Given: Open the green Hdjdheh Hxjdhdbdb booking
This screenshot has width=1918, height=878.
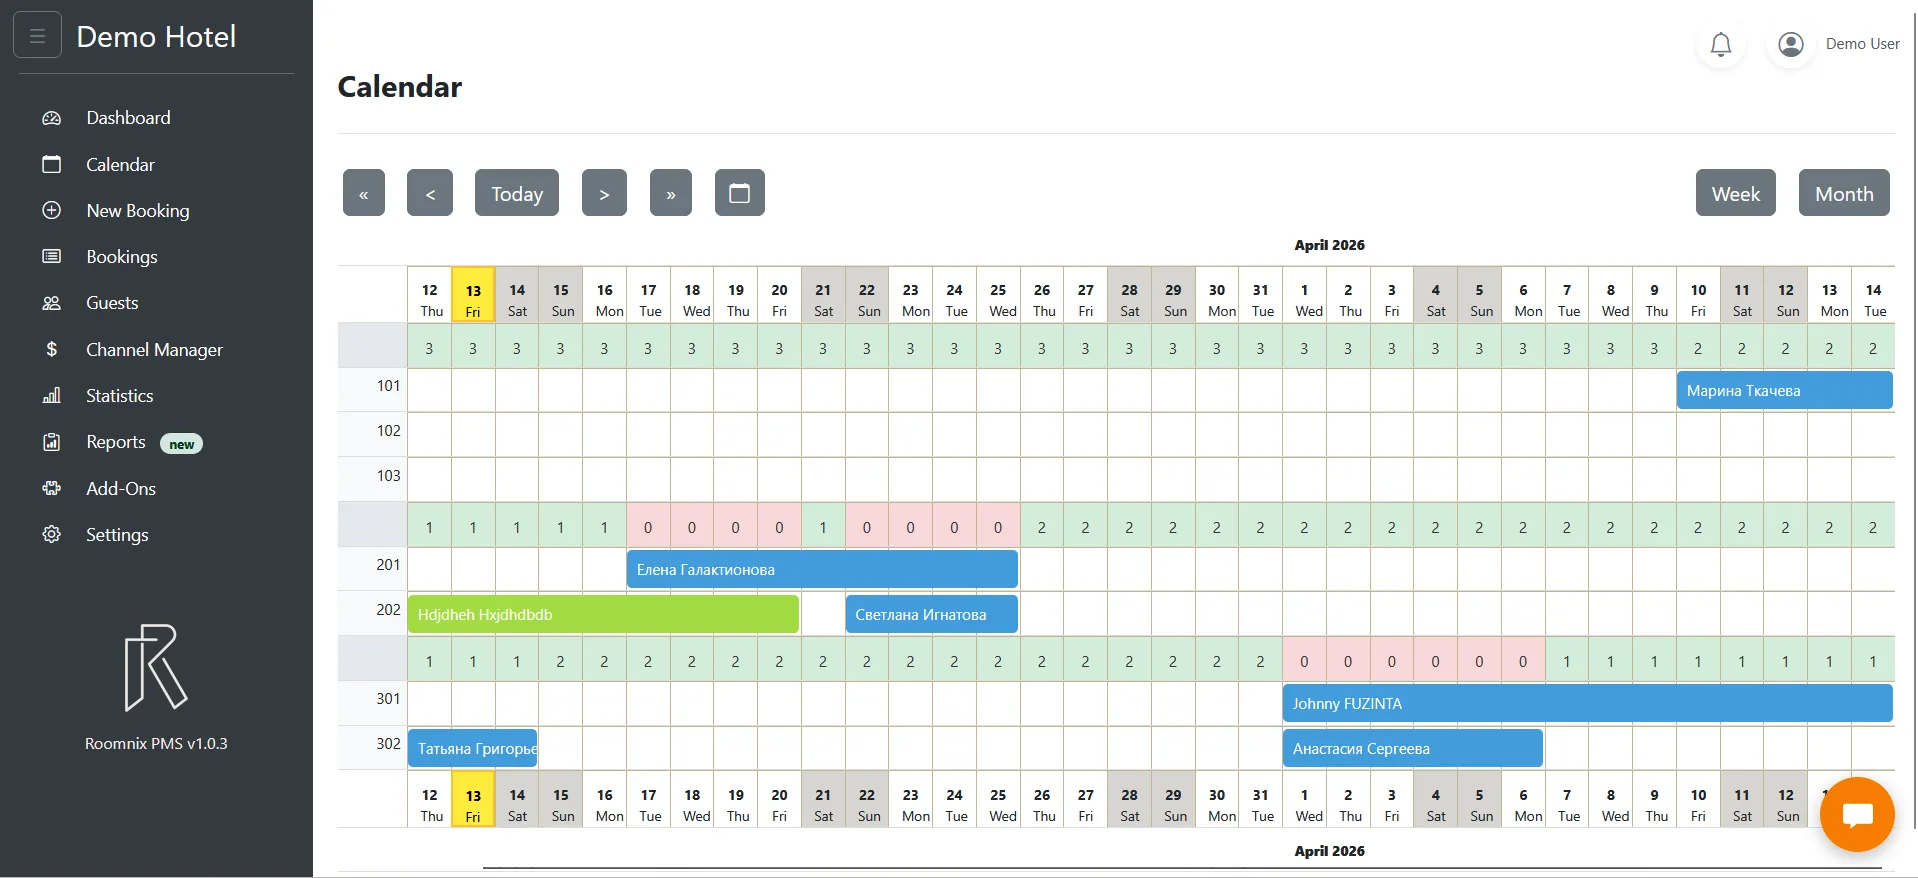Looking at the screenshot, I should [x=603, y=614].
